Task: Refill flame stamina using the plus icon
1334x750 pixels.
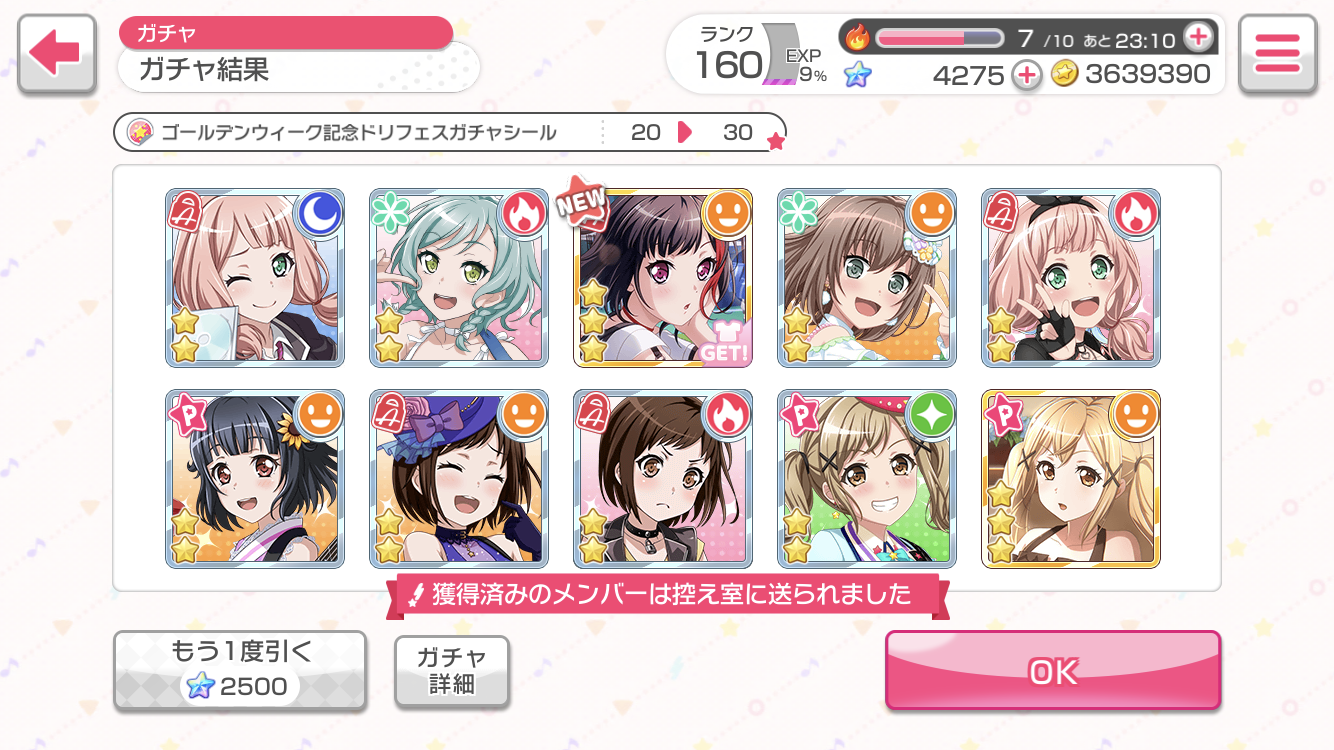Action: [x=1198, y=38]
